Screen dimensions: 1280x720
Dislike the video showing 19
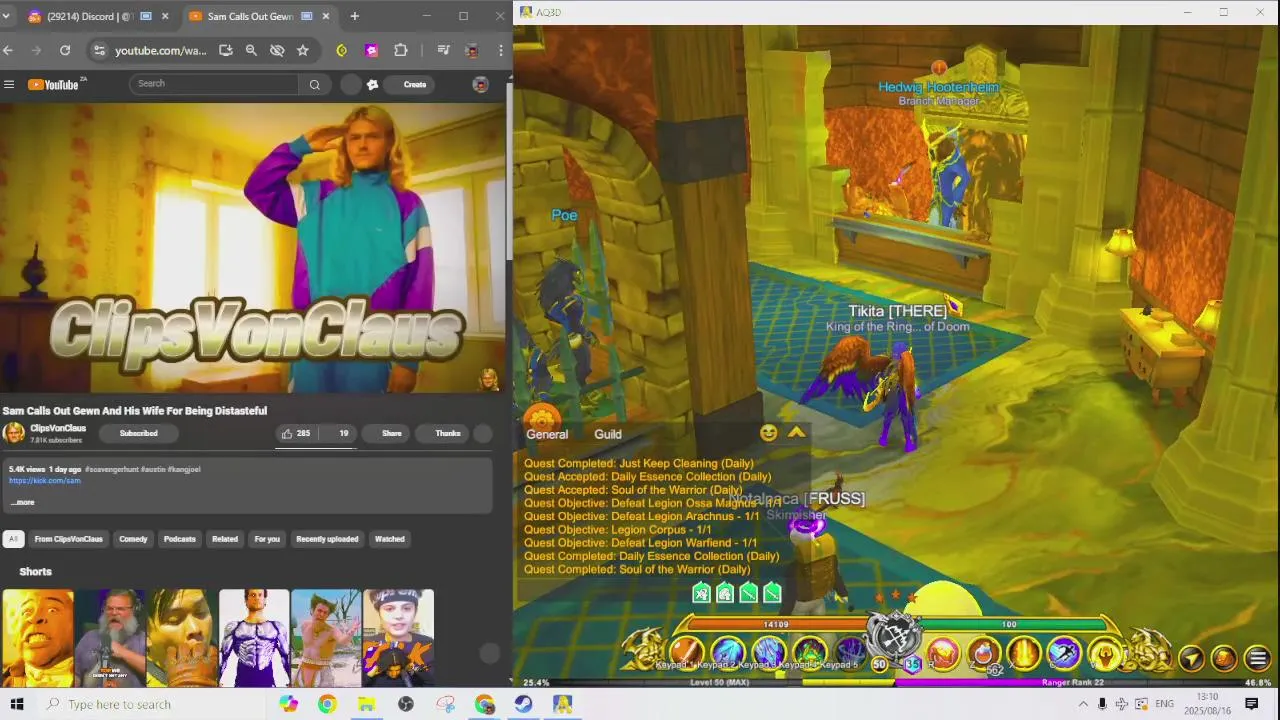(x=338, y=433)
